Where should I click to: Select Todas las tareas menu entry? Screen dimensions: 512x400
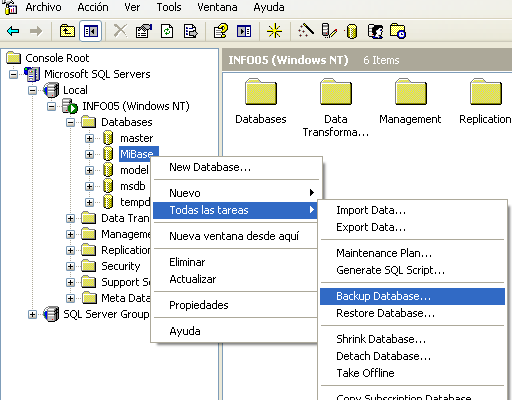click(x=235, y=210)
